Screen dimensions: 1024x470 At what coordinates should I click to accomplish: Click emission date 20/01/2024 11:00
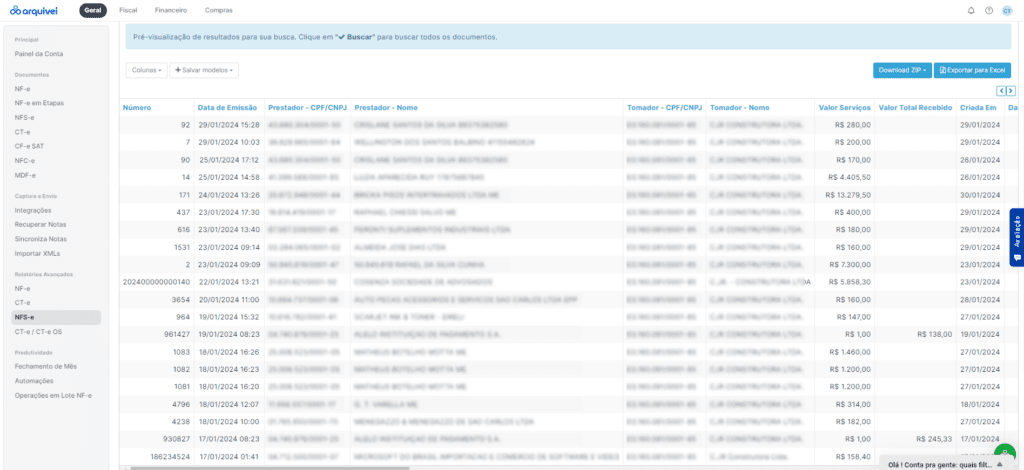click(x=229, y=300)
